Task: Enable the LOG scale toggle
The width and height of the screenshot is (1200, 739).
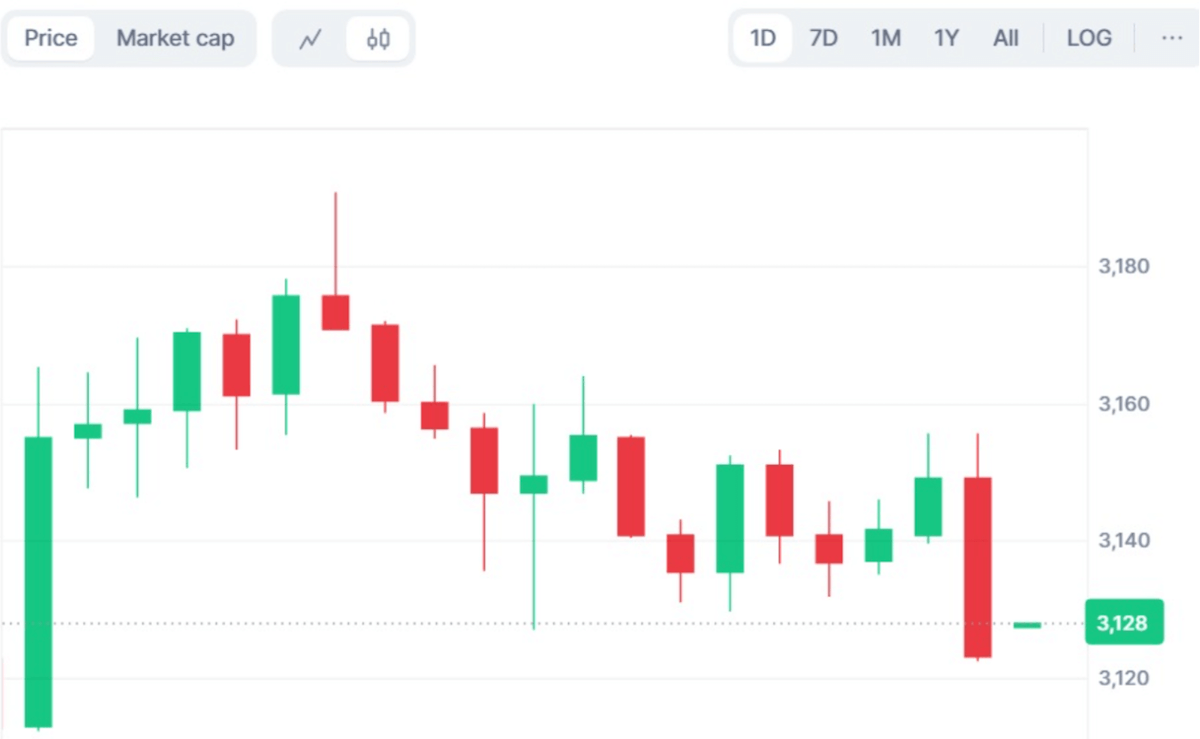Action: pos(1089,38)
